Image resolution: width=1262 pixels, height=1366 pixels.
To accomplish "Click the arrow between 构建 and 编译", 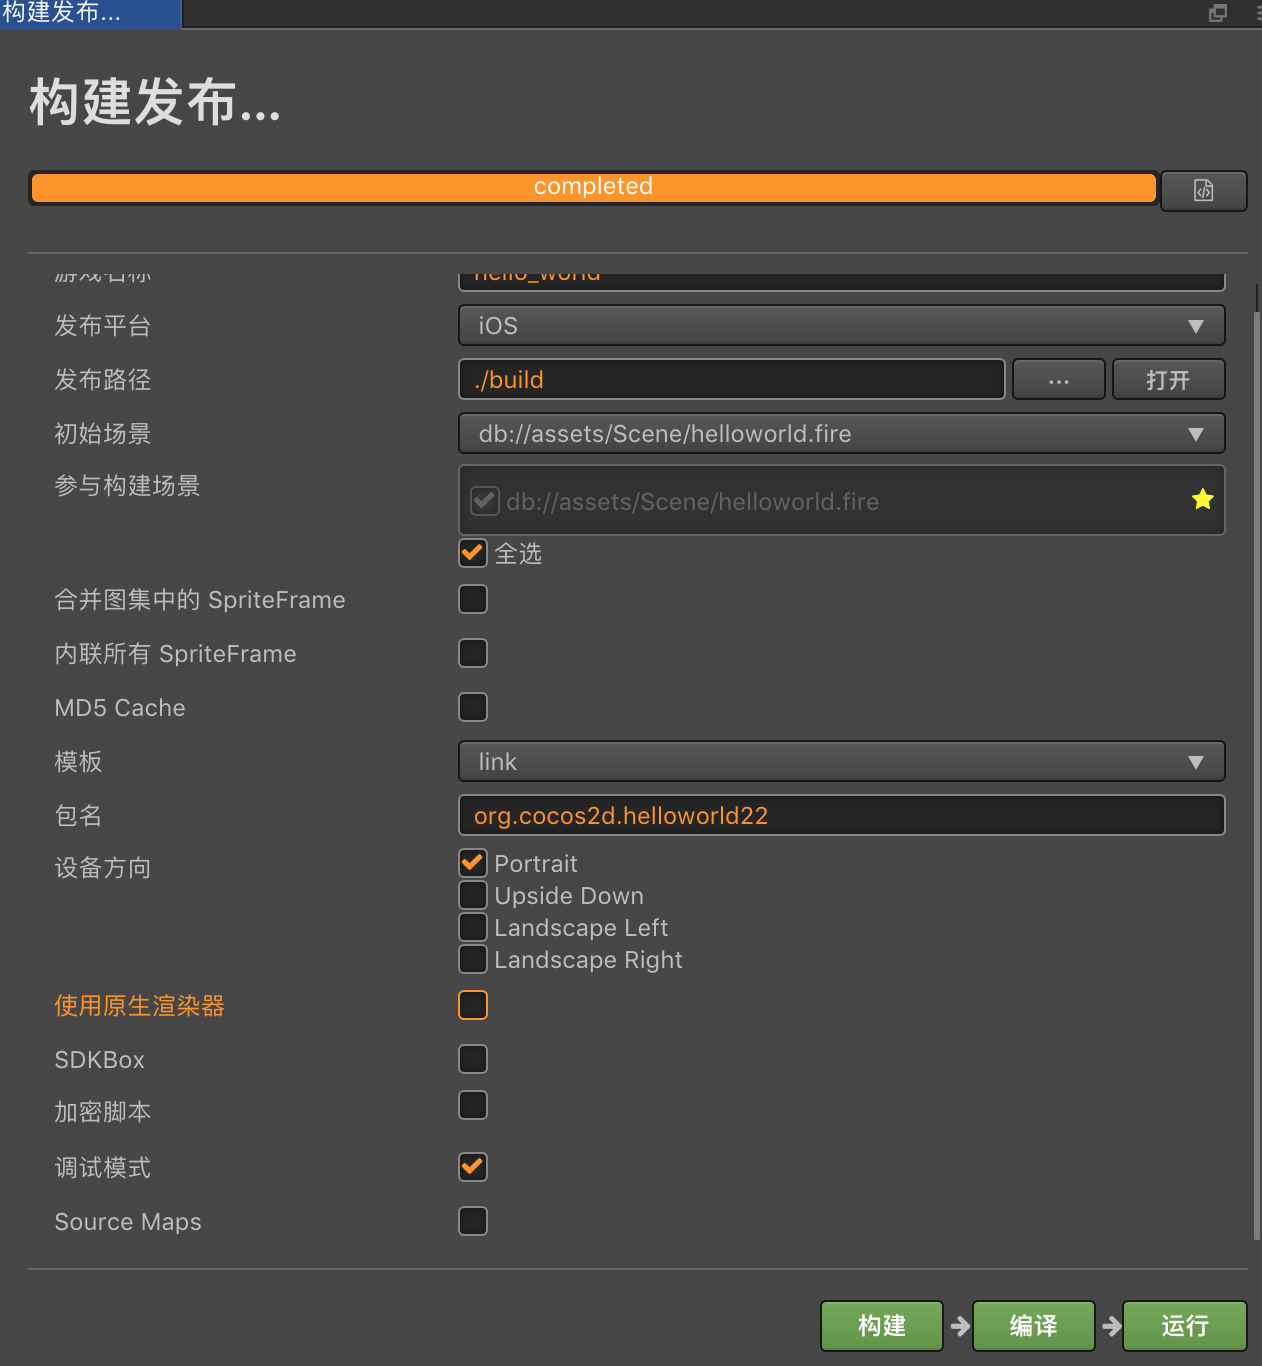I will [x=960, y=1326].
